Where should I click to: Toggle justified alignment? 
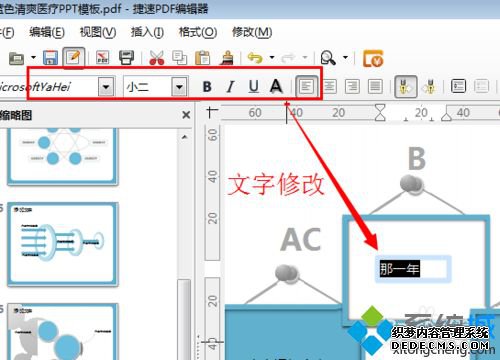375,87
